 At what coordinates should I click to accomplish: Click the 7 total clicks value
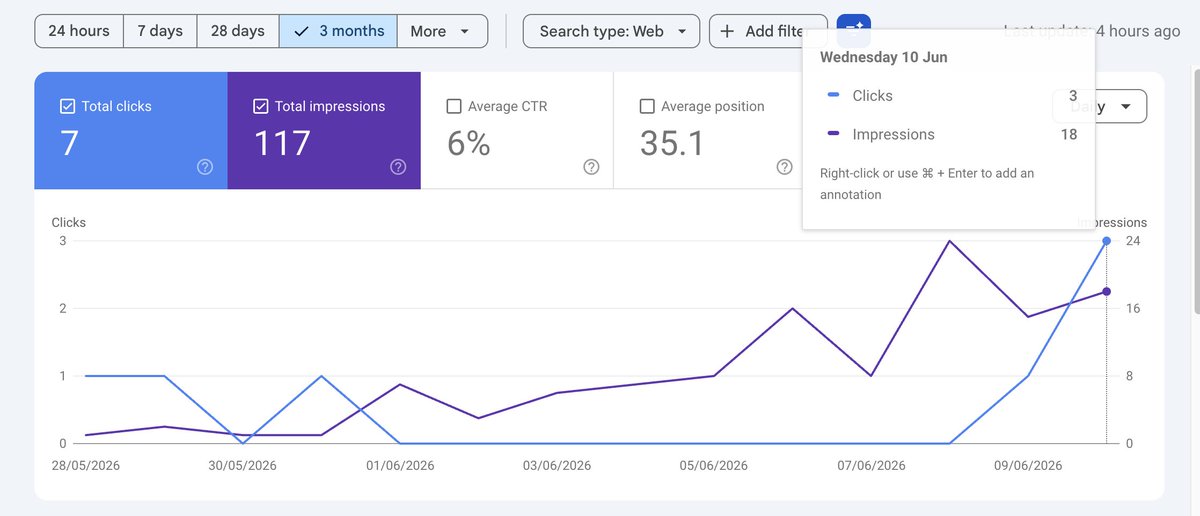tap(69, 143)
